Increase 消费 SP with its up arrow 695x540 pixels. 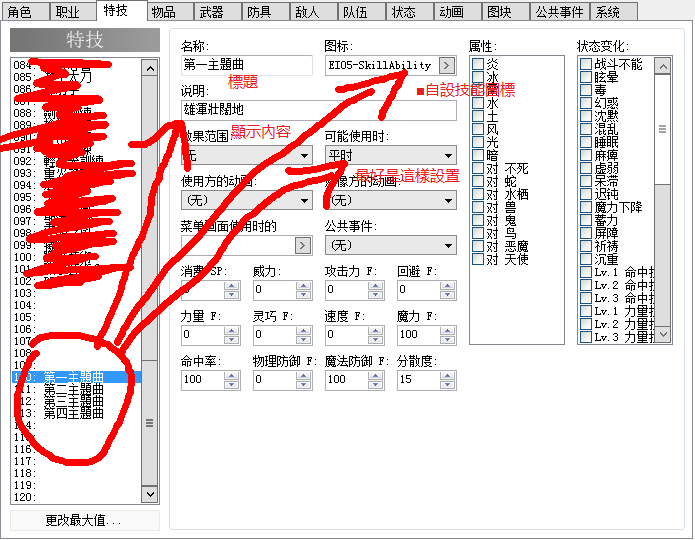pos(231,286)
